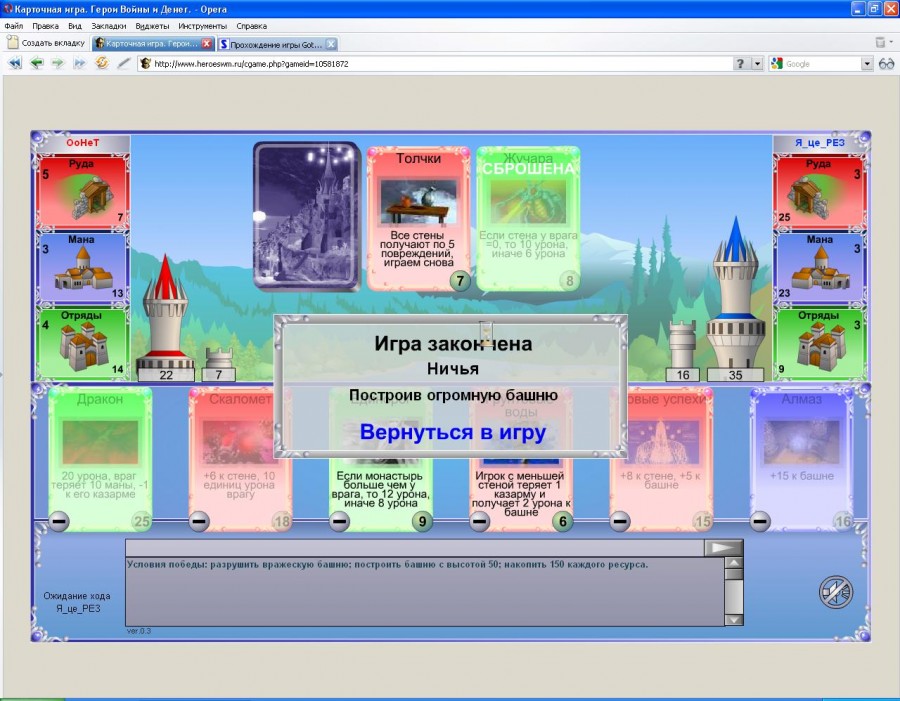
Task: Open the address bar dropdown arrow
Action: pos(758,64)
